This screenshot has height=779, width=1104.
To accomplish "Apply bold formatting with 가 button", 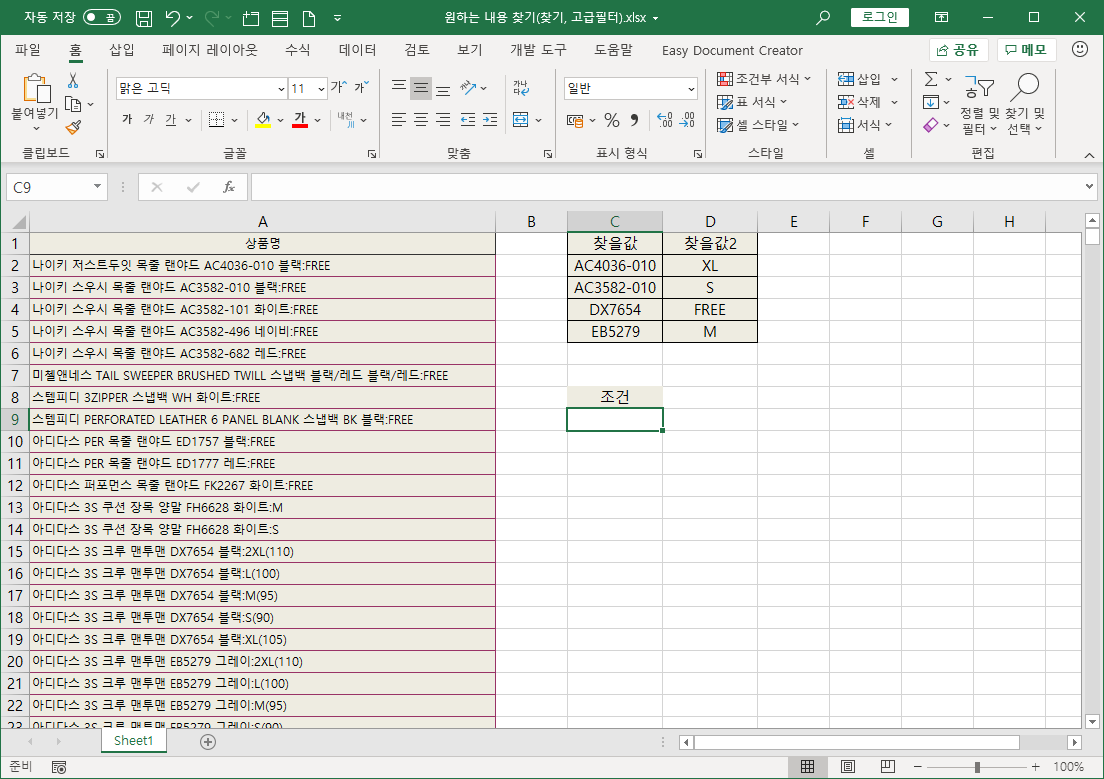I will click(127, 120).
